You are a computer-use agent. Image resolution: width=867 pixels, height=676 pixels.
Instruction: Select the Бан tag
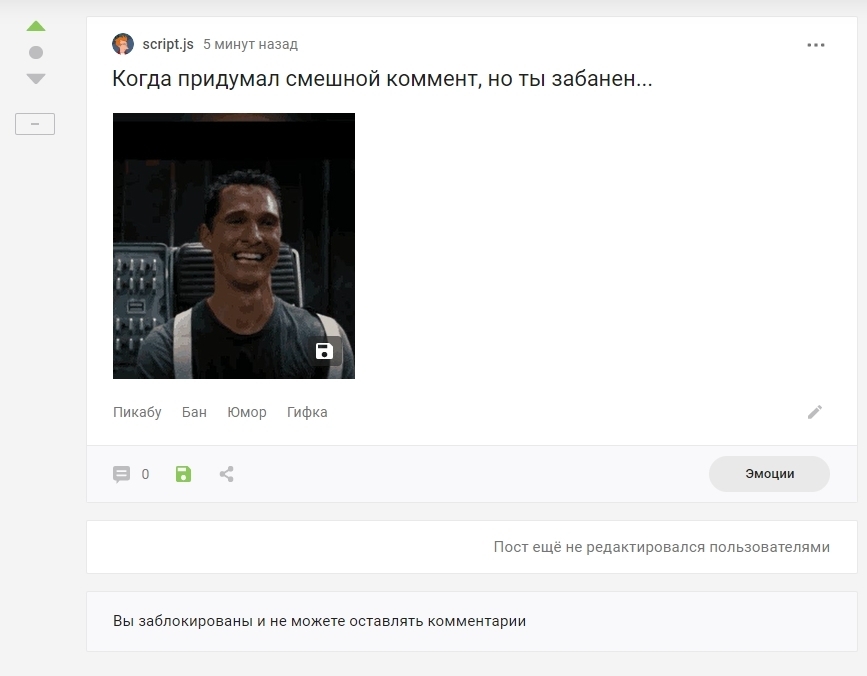[x=194, y=412]
